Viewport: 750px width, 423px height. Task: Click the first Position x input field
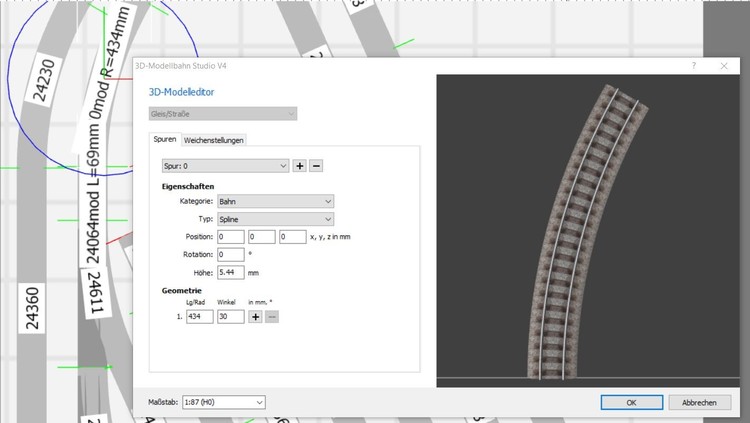(x=230, y=237)
